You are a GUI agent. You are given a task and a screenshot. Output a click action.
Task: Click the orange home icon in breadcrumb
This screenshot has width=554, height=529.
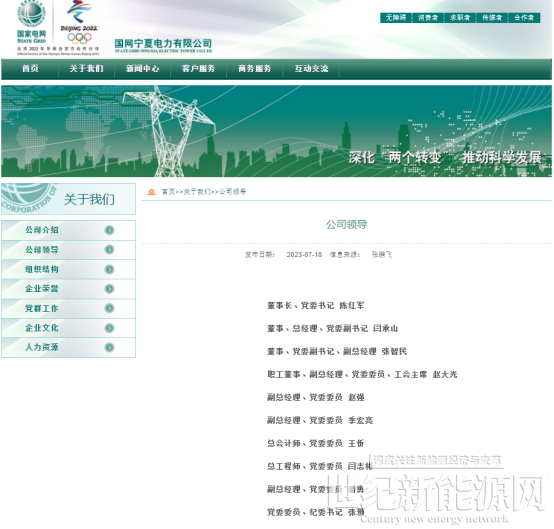coord(152,192)
